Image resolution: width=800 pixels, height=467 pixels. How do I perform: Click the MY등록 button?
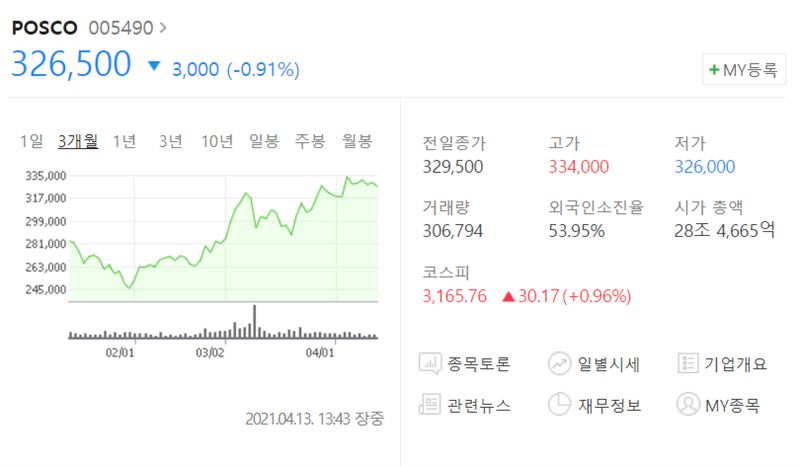744,69
